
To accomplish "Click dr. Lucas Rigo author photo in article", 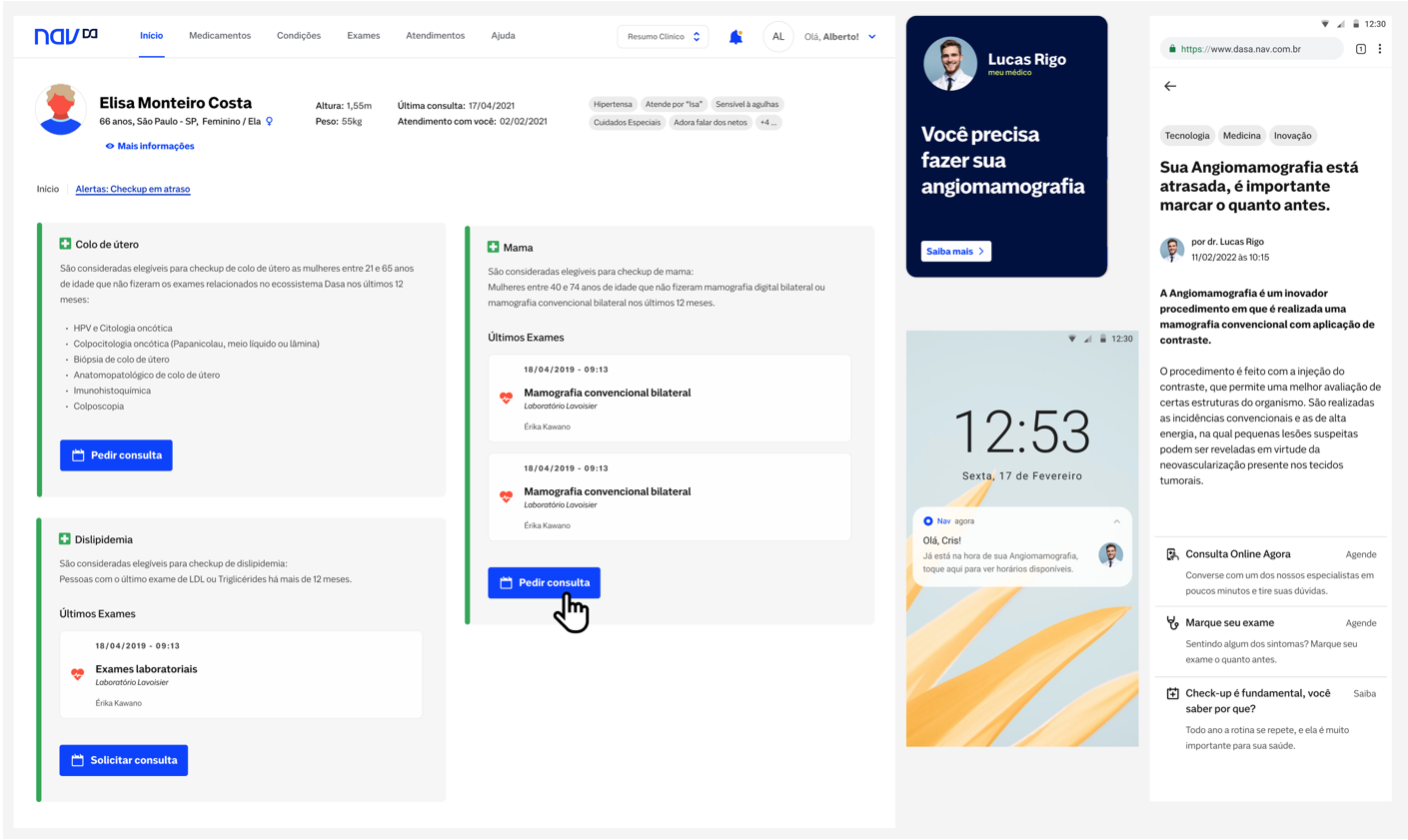I will [1172, 250].
